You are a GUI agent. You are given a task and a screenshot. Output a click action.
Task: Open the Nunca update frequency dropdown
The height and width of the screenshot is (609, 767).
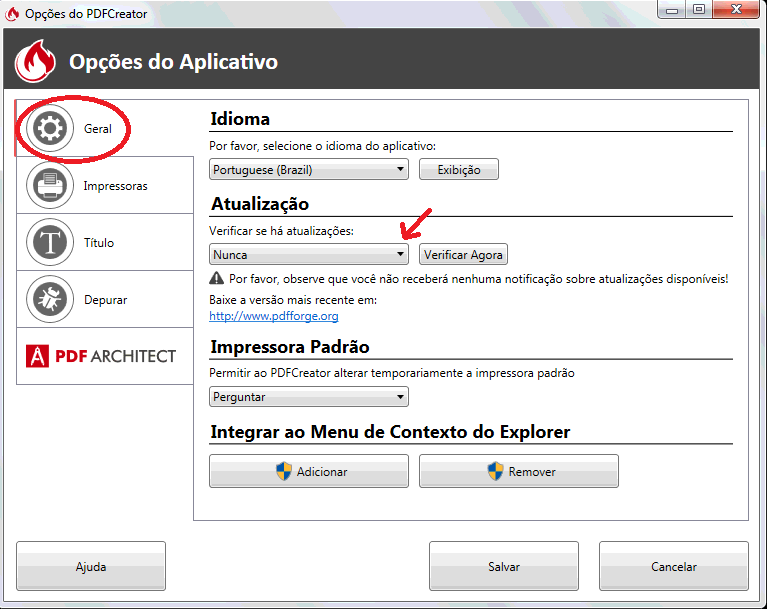click(309, 254)
